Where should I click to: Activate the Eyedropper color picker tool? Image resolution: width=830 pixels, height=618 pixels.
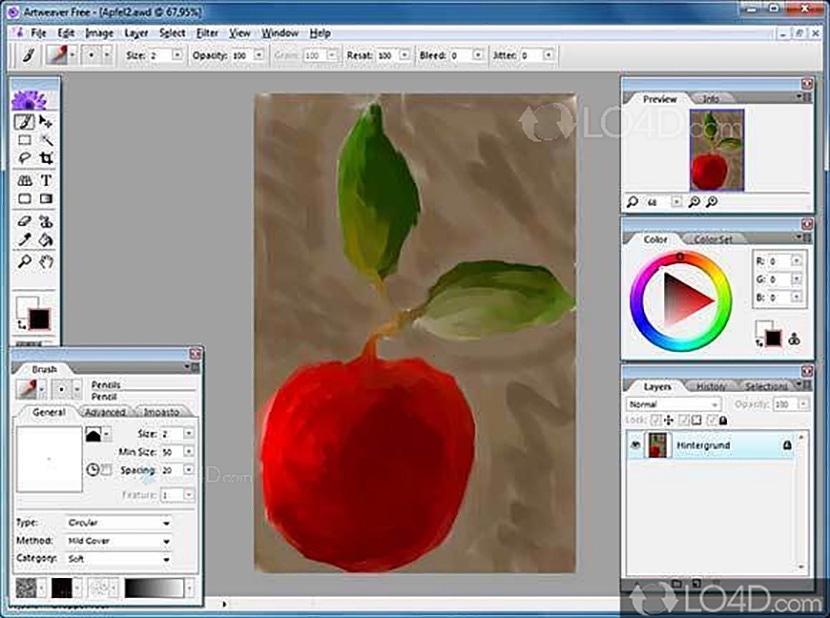click(x=25, y=240)
